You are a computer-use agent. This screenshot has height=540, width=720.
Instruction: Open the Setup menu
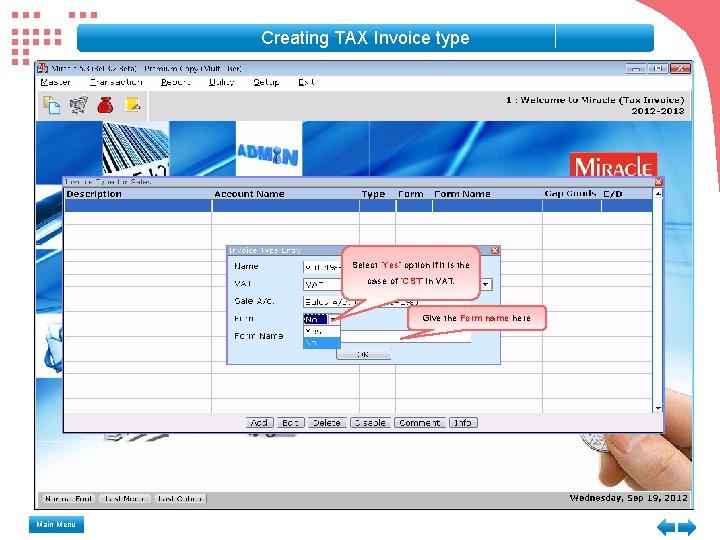pyautogui.click(x=266, y=82)
